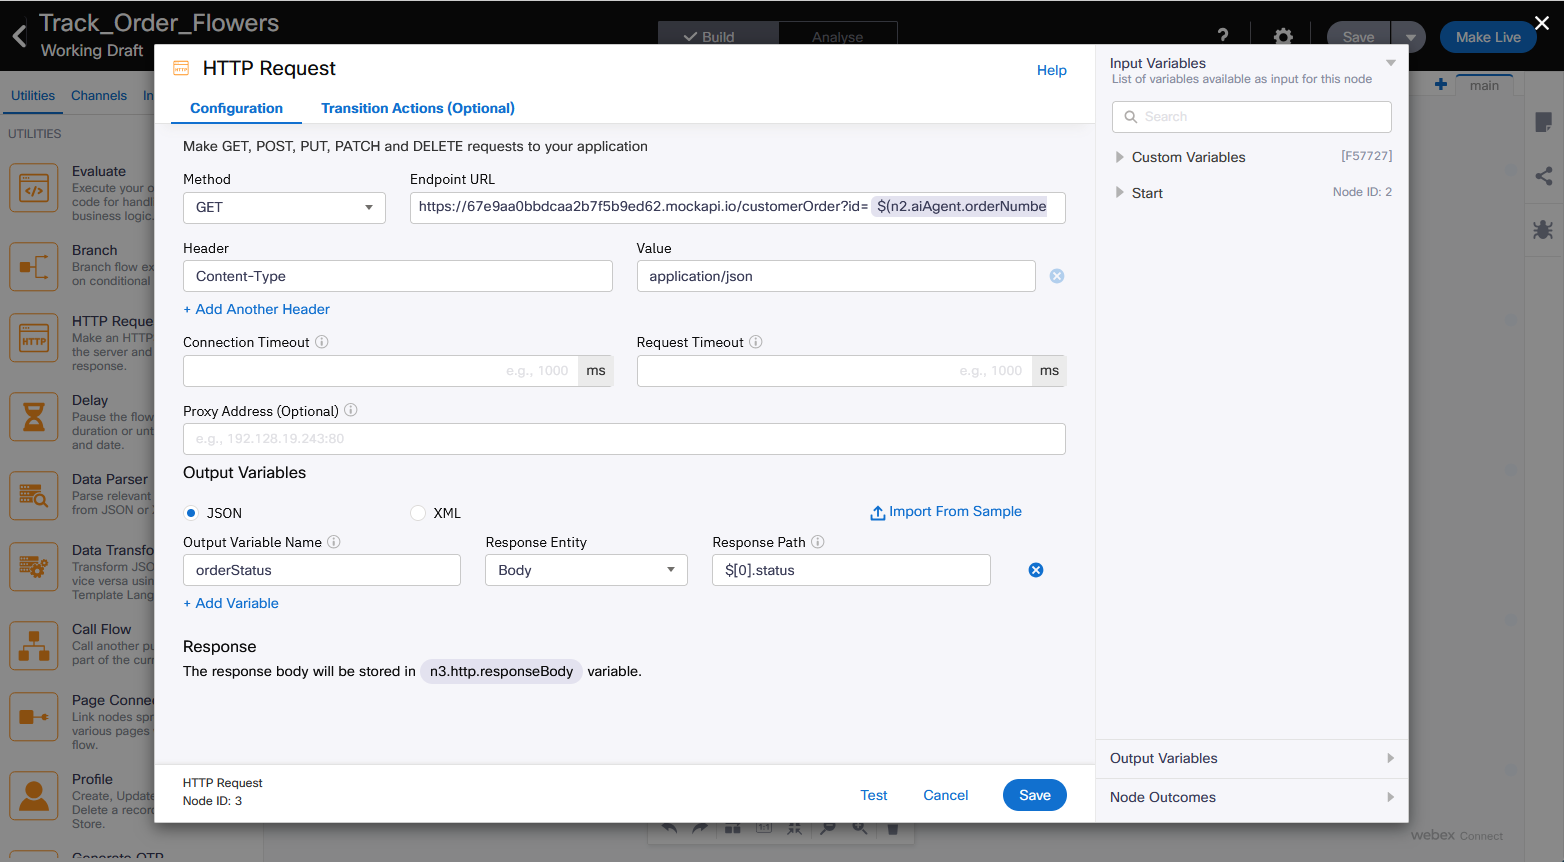Remove the Content-Type header row

[x=1056, y=276]
